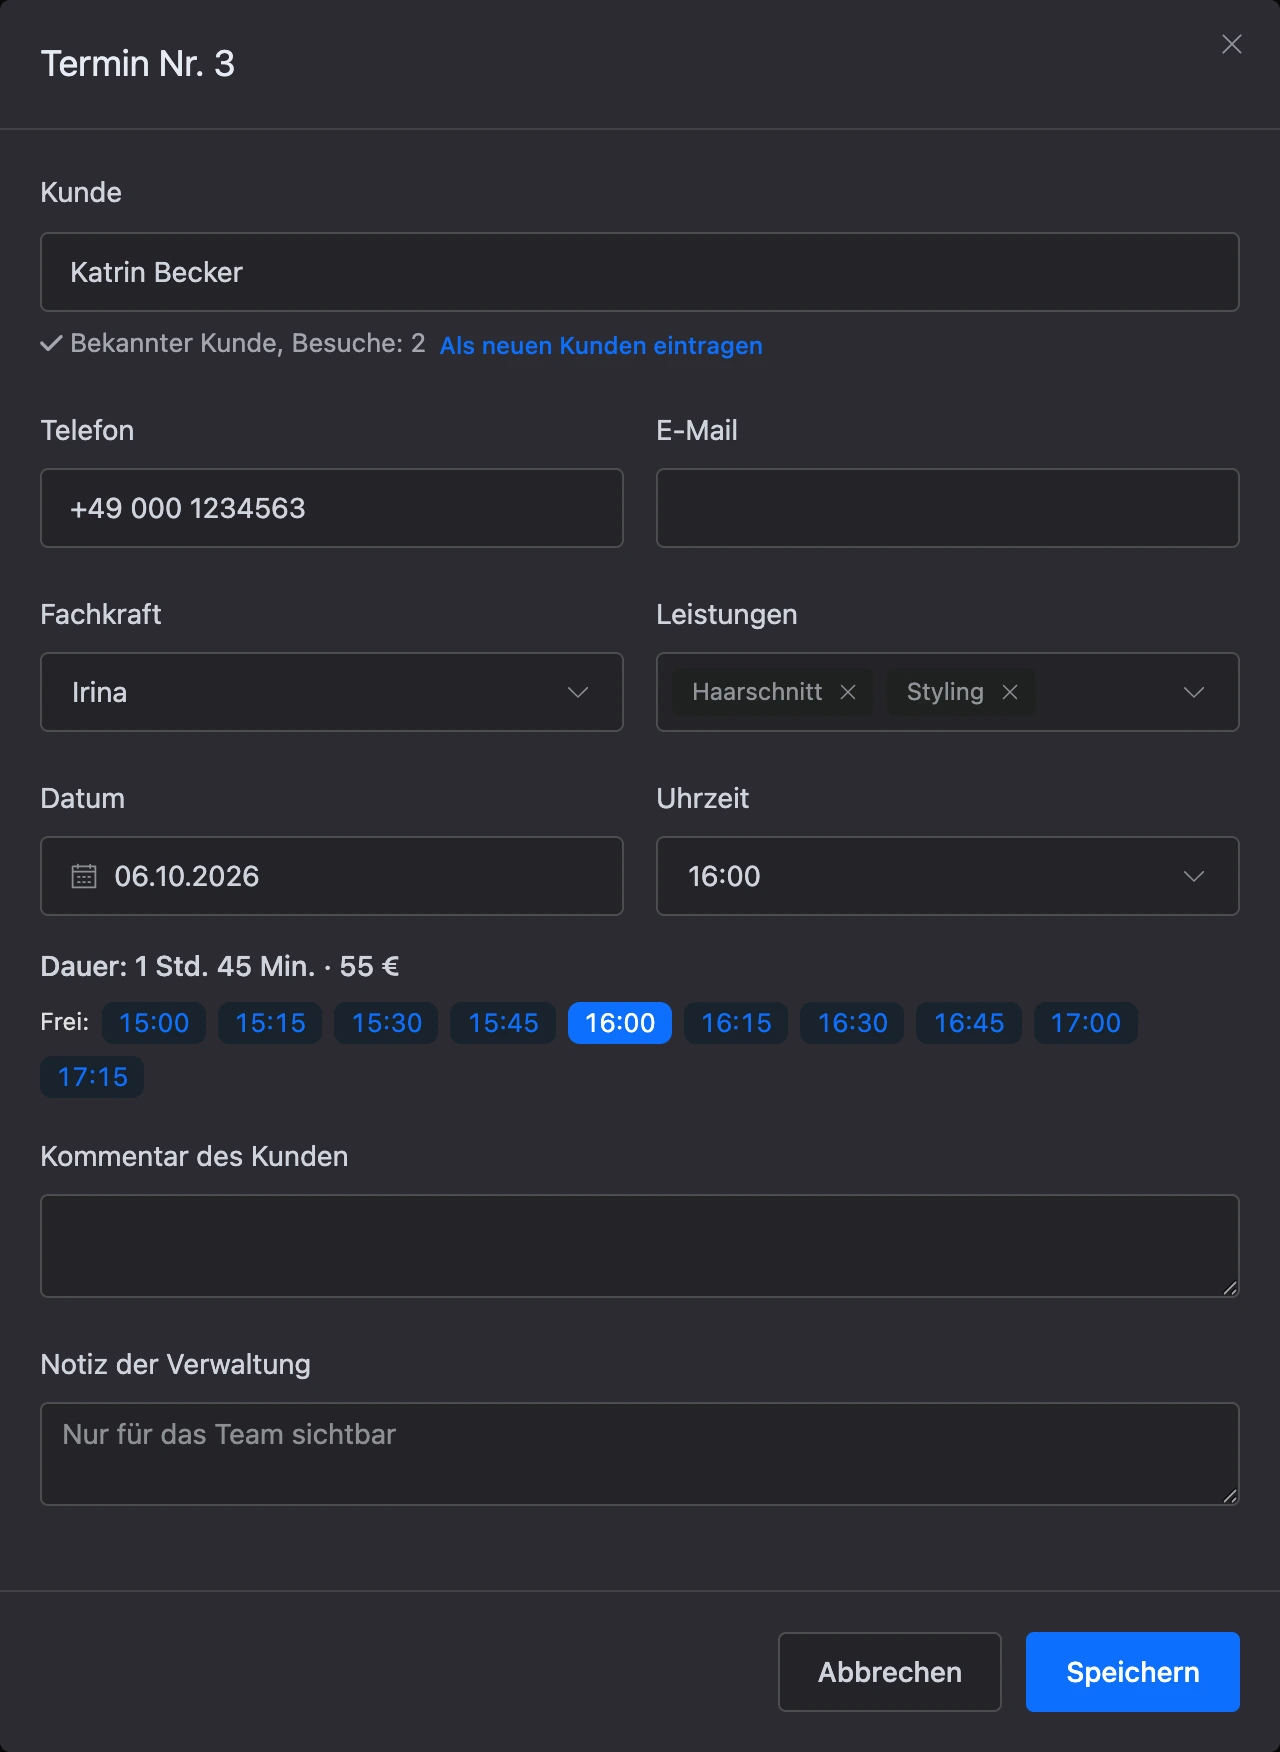Pick the 16:45 time slot
This screenshot has height=1752, width=1280.
click(969, 1023)
